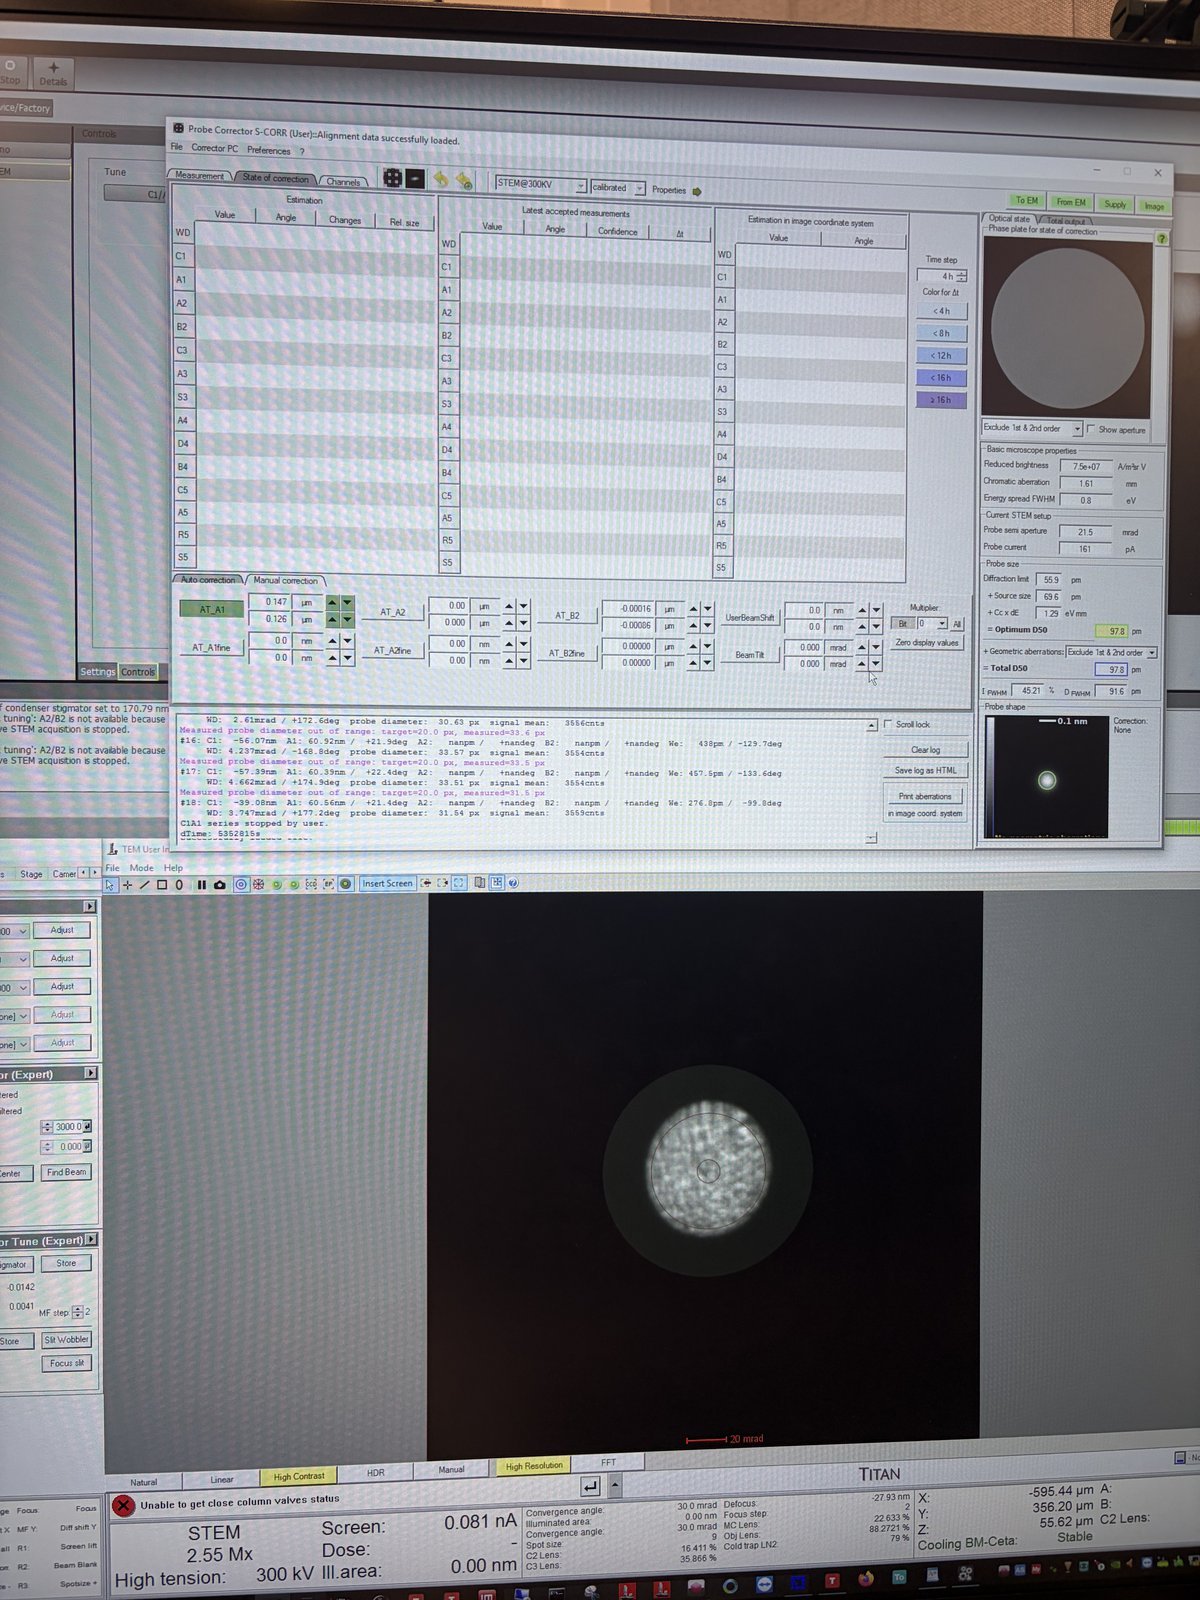
Task: Click the From EM button
Action: click(1070, 202)
